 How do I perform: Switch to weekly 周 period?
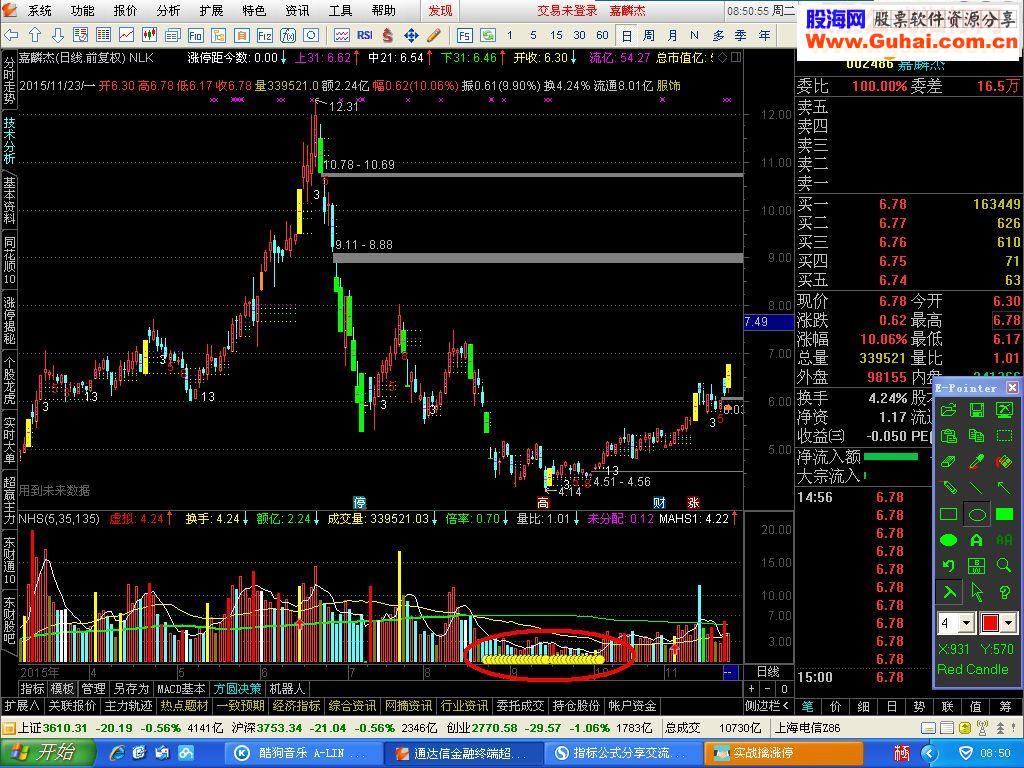pos(648,35)
